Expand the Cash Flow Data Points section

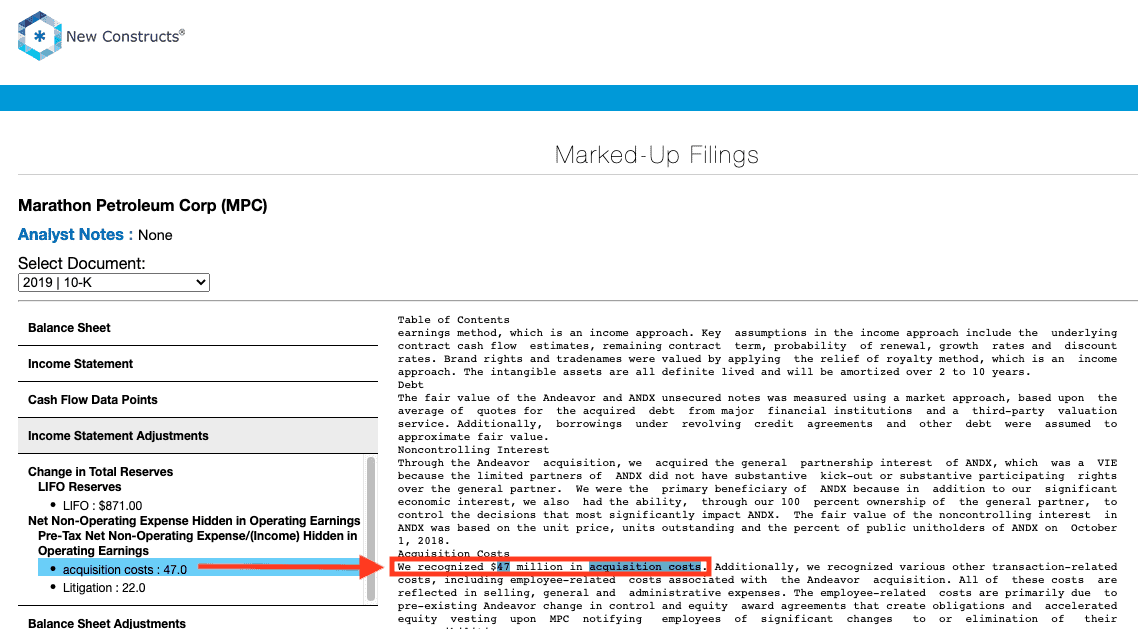pyautogui.click(x=197, y=400)
